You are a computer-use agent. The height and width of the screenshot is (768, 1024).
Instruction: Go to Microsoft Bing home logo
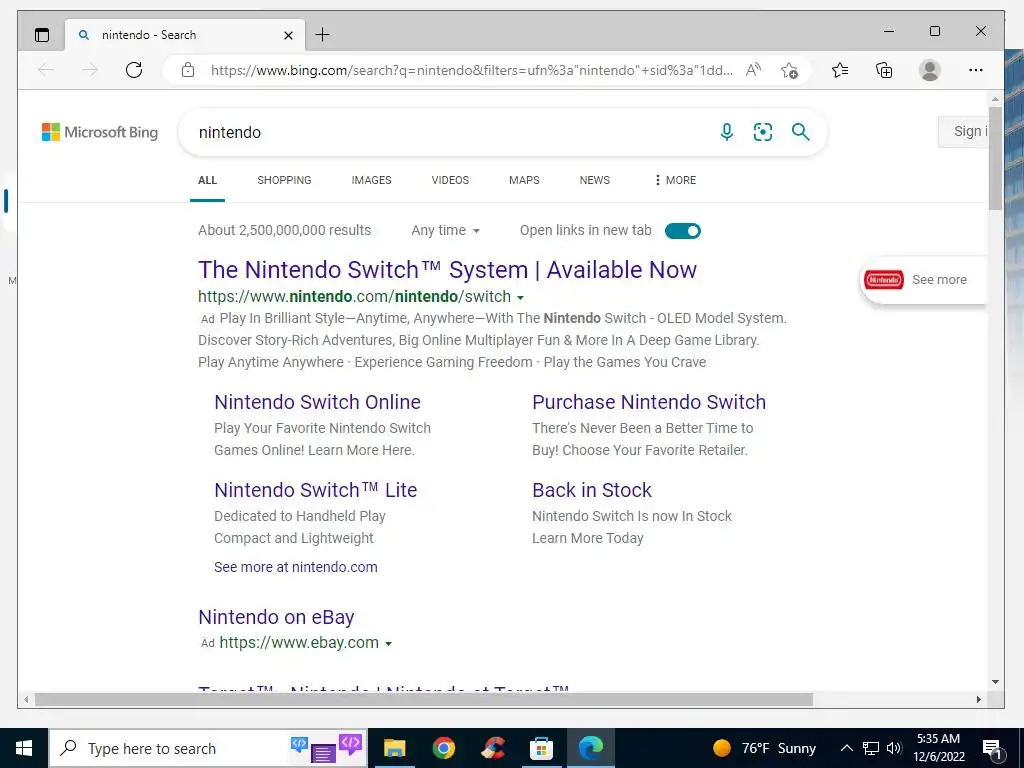(x=100, y=133)
